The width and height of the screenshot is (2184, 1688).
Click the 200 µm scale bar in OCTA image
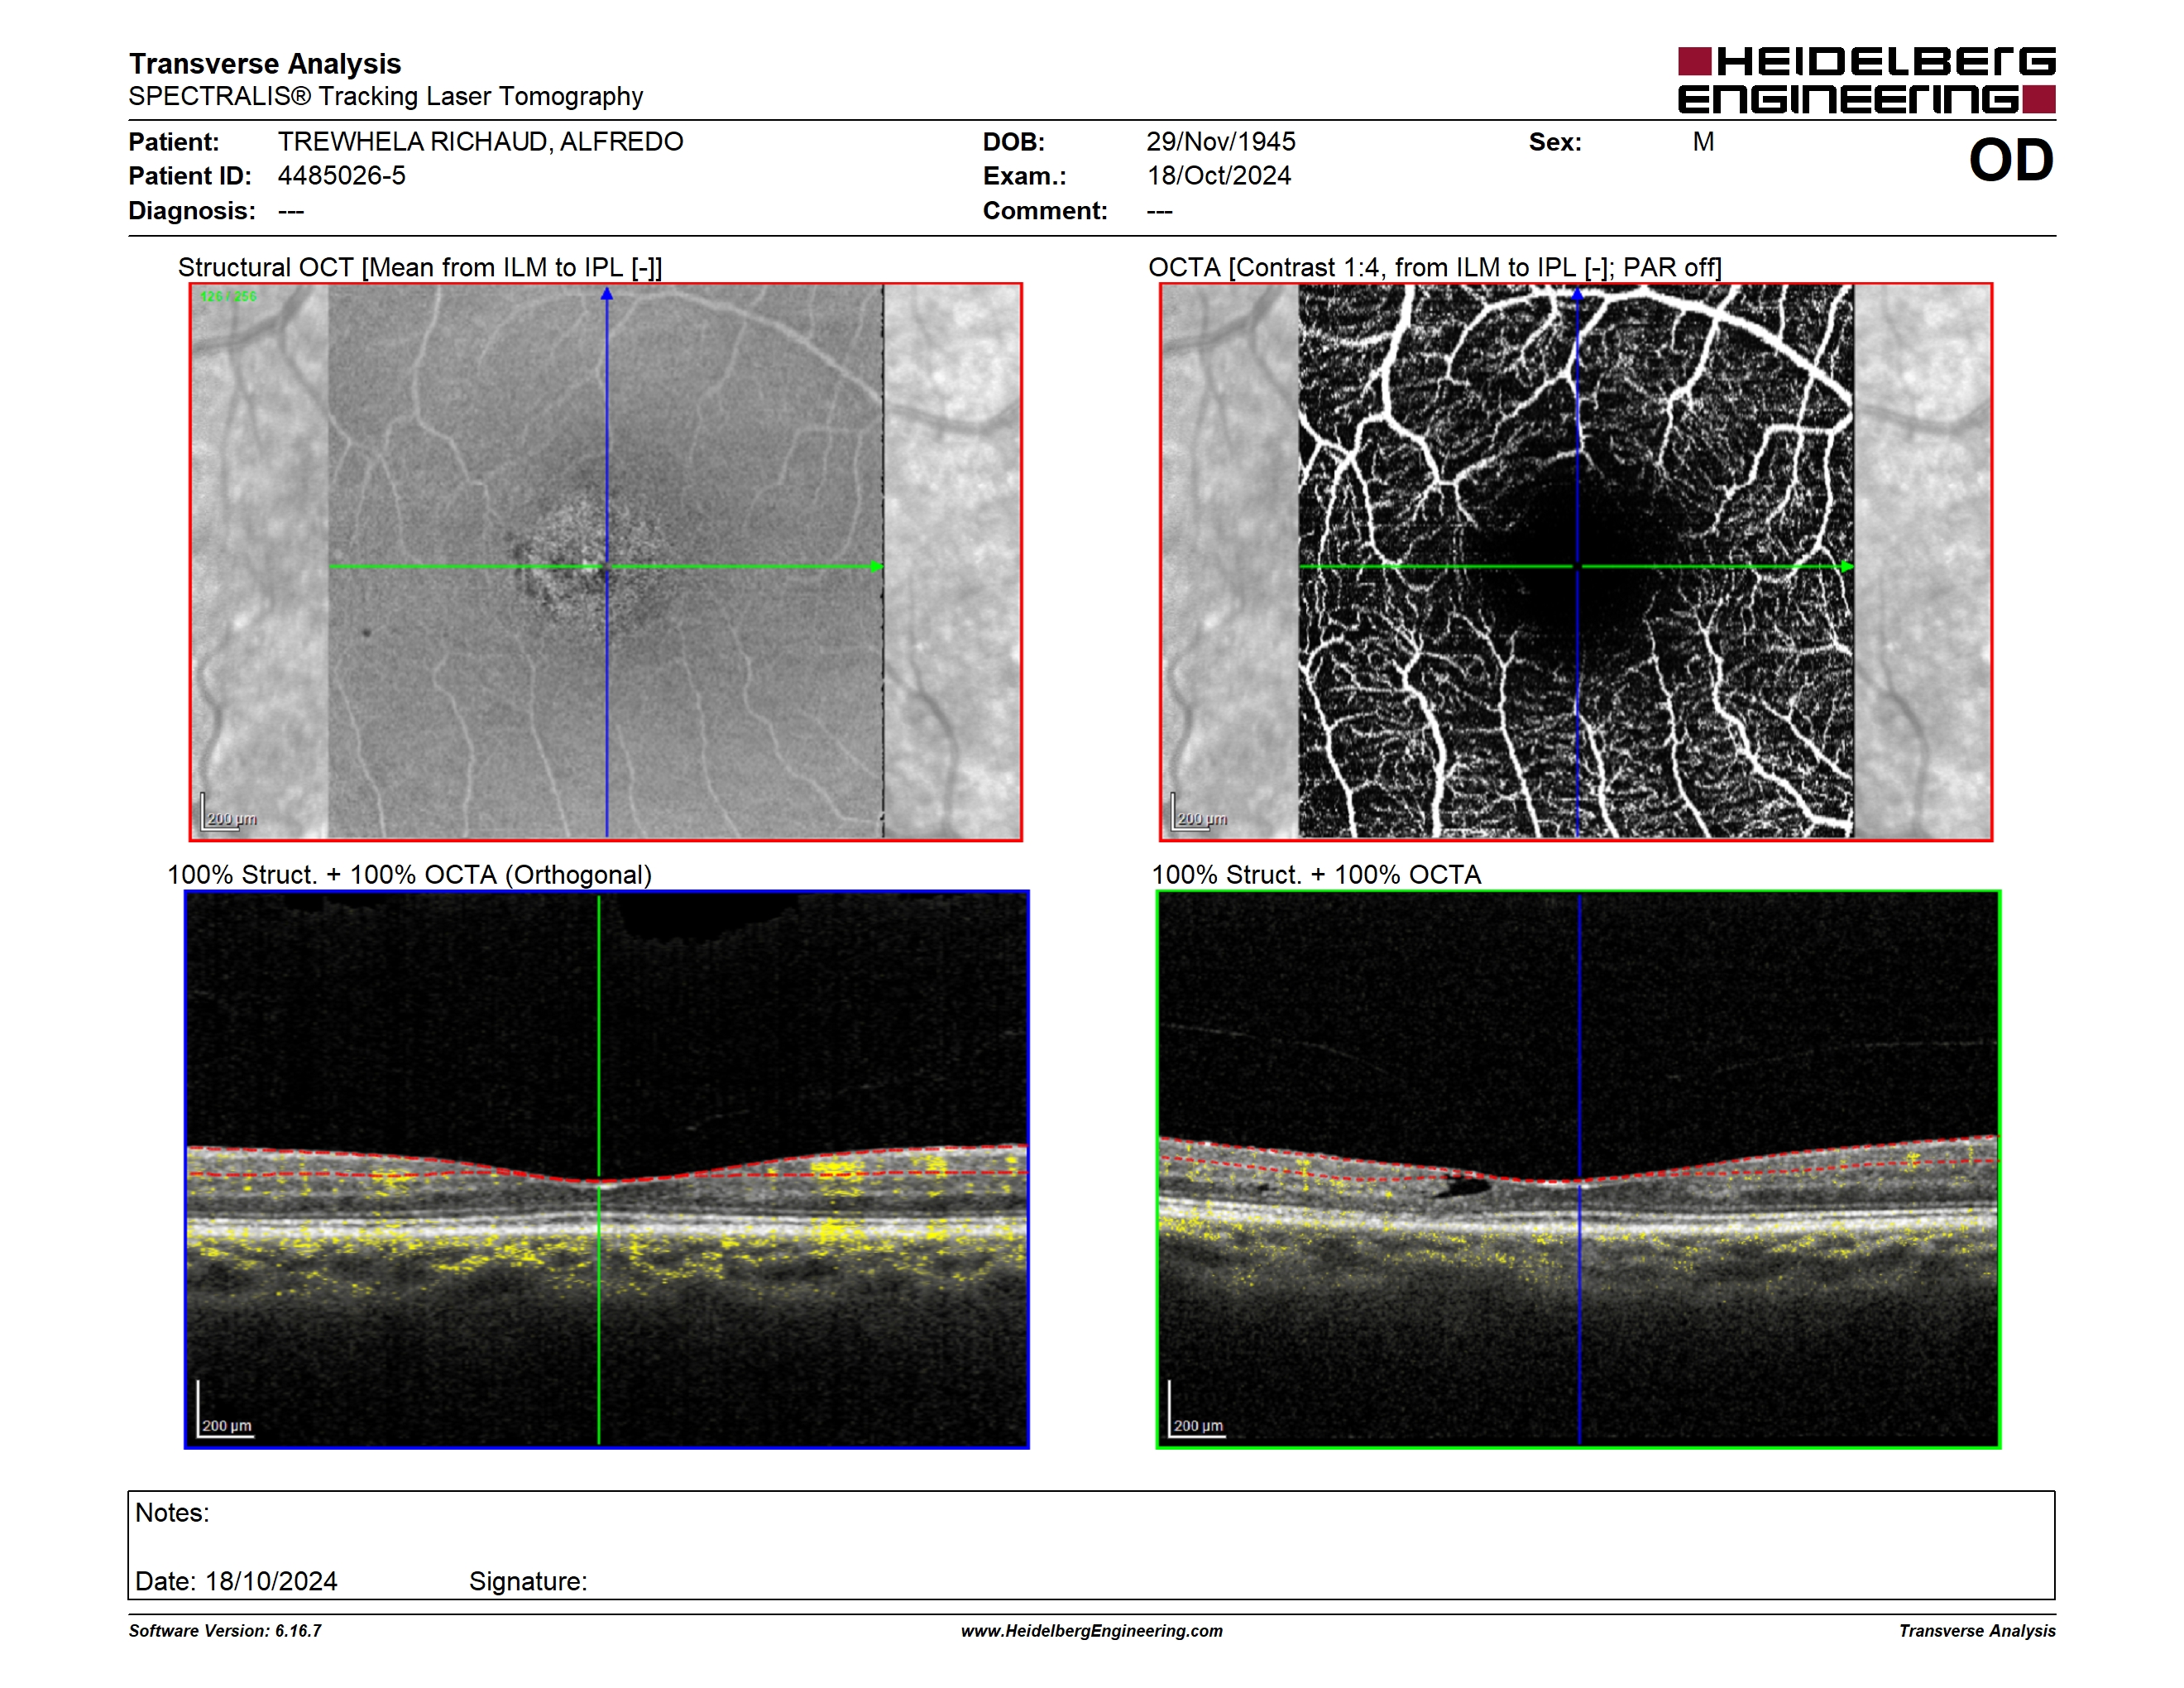(1199, 813)
